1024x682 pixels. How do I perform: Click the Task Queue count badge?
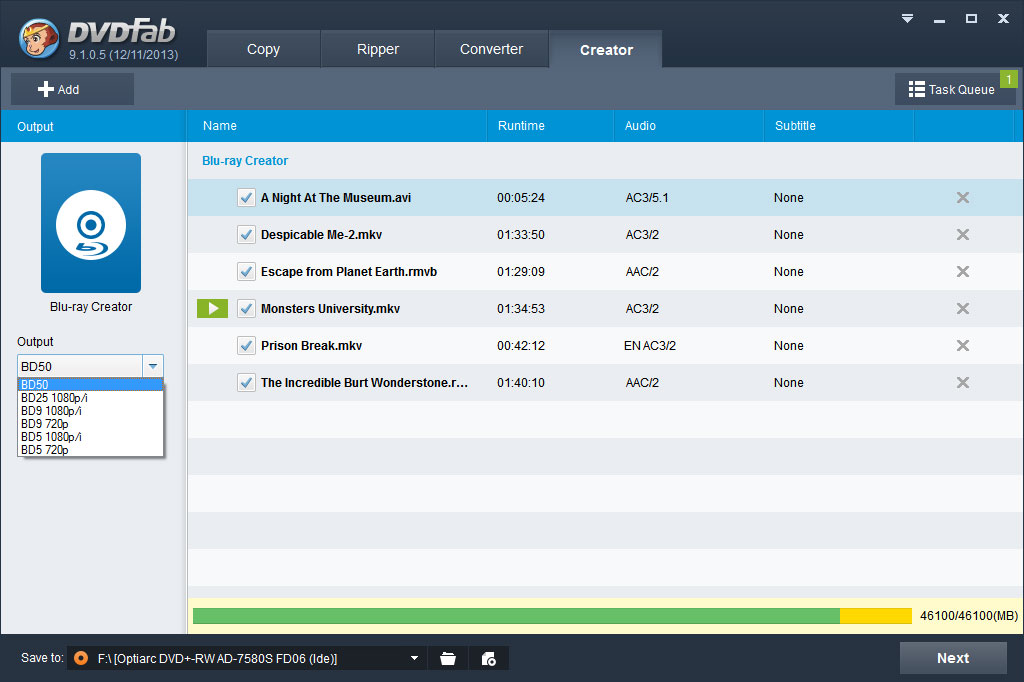coord(1009,79)
